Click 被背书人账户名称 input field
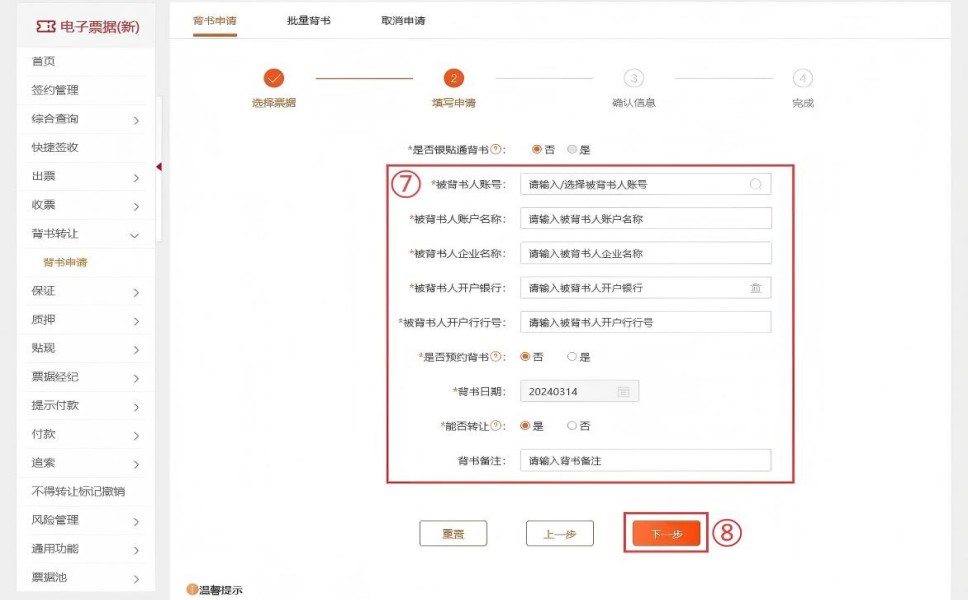968x600 pixels. 646,219
